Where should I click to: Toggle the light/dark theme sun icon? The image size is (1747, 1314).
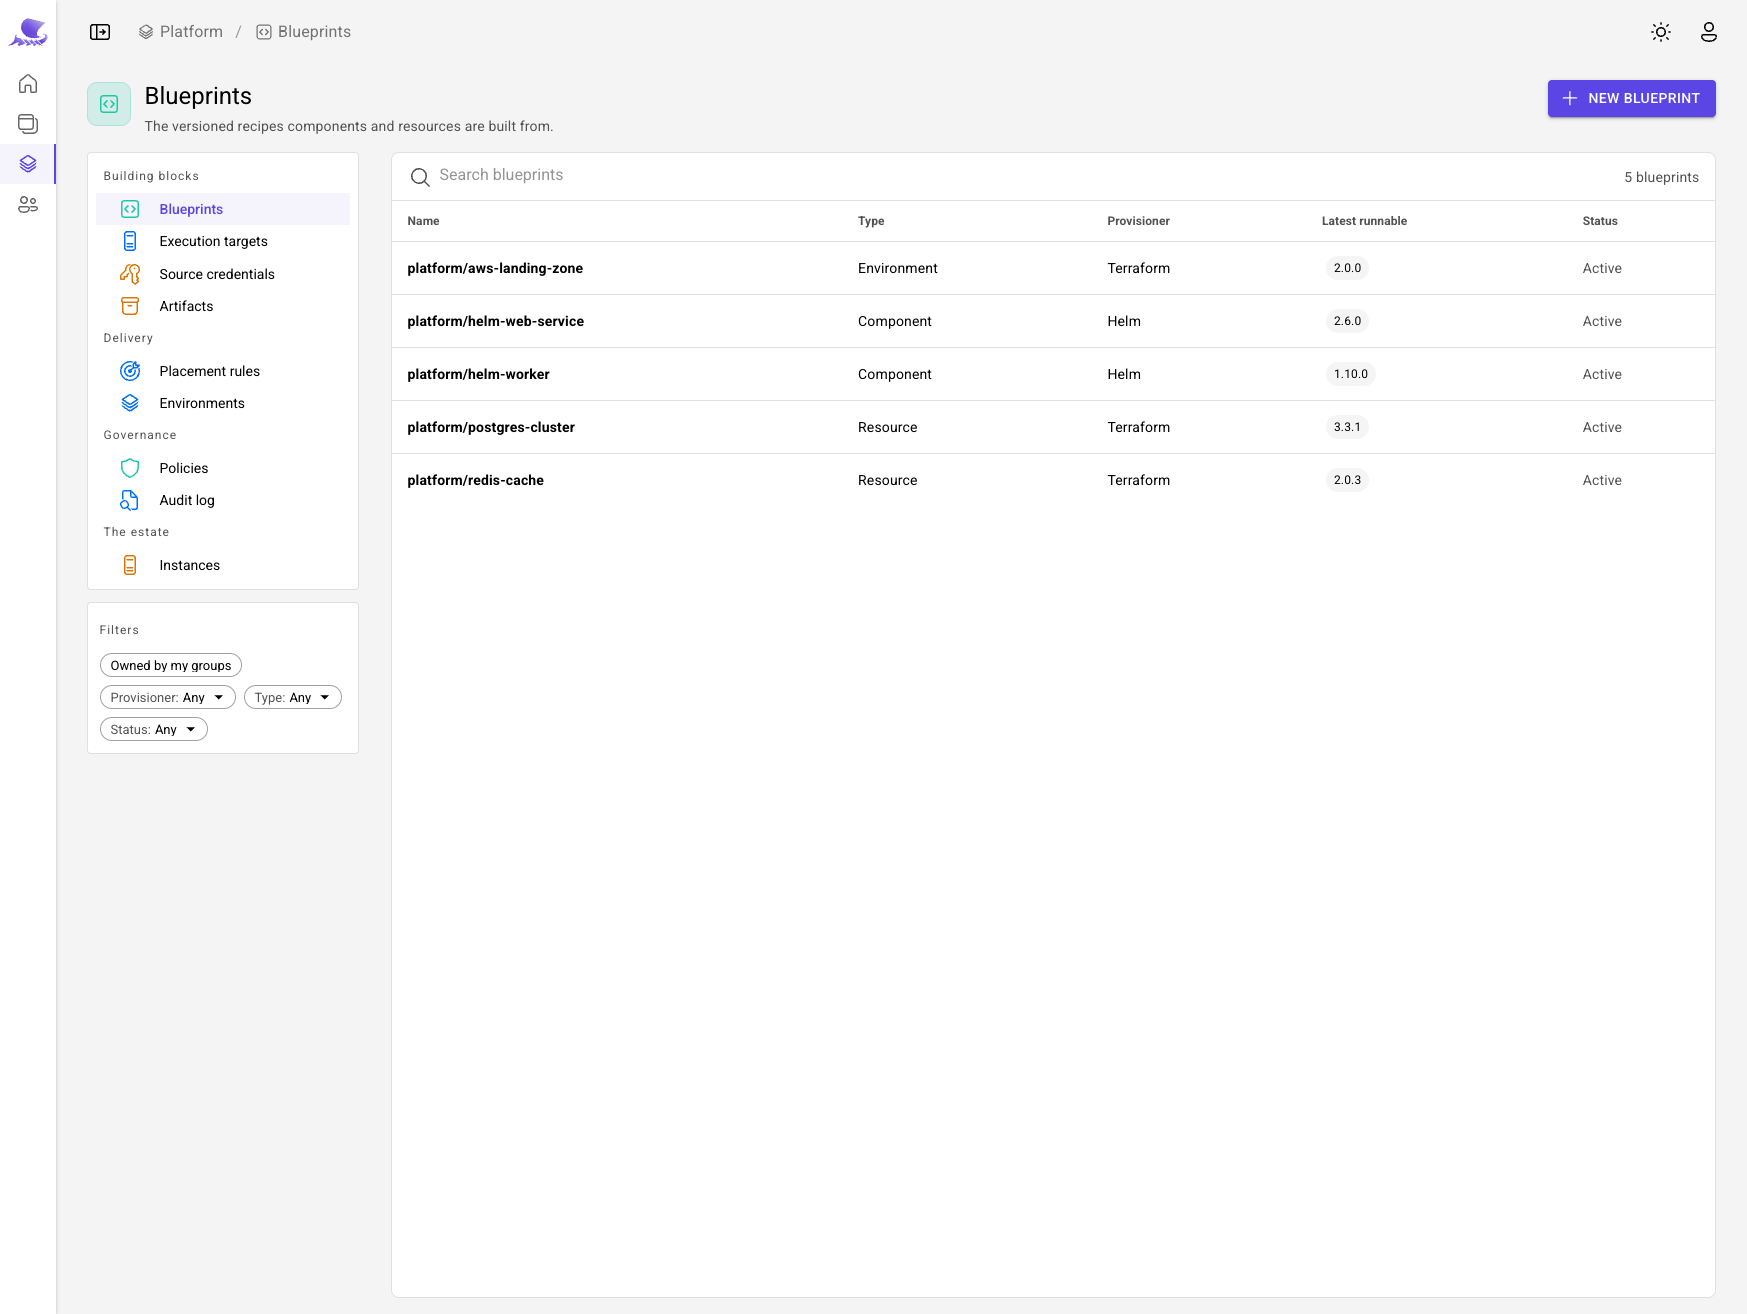[x=1661, y=32]
